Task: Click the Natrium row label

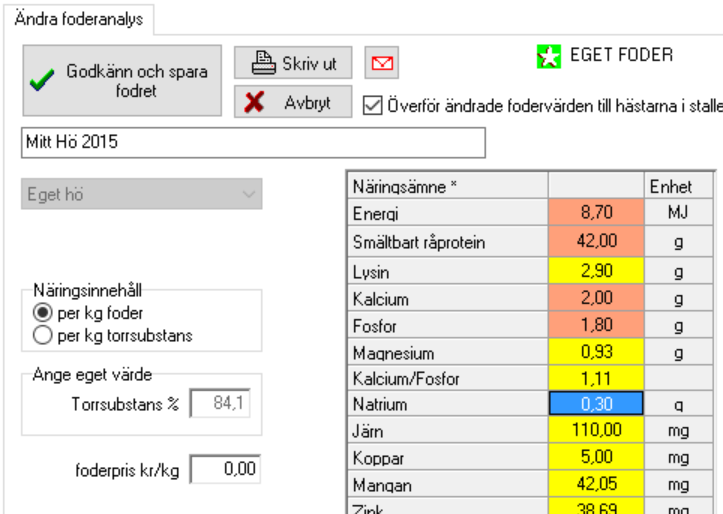Action: (x=448, y=404)
